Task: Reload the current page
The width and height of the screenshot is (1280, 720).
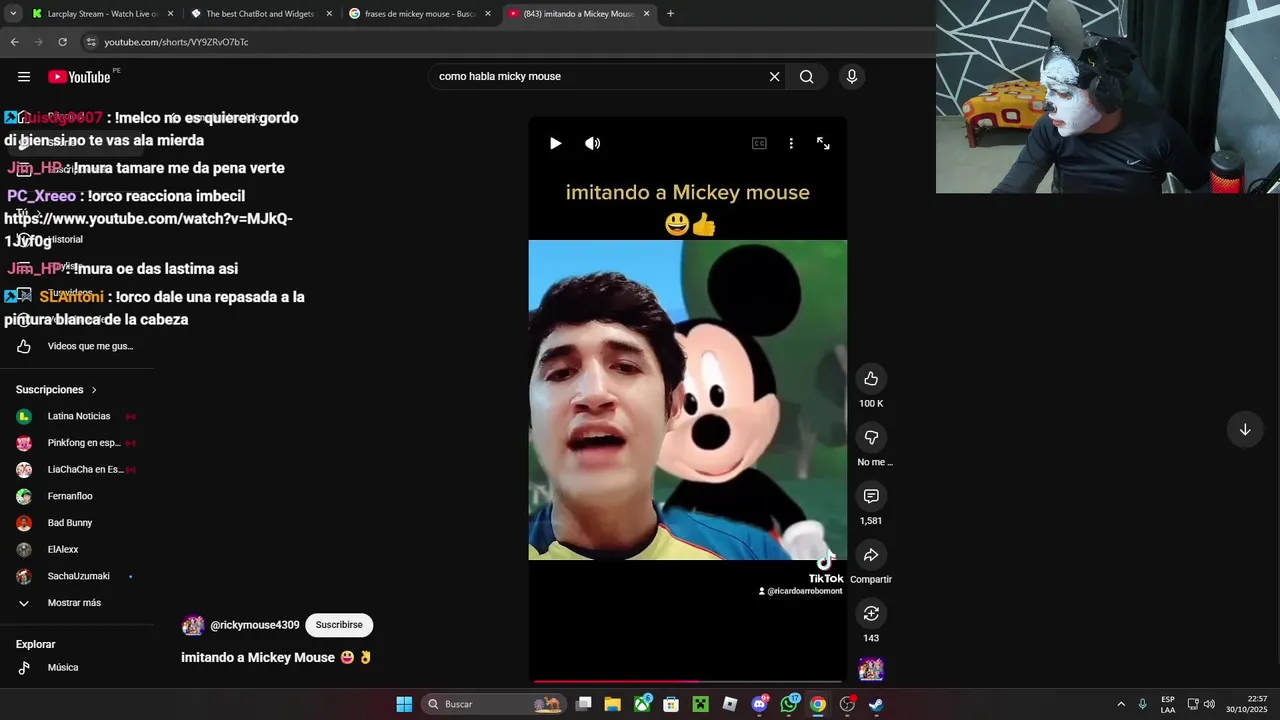Action: point(62,42)
